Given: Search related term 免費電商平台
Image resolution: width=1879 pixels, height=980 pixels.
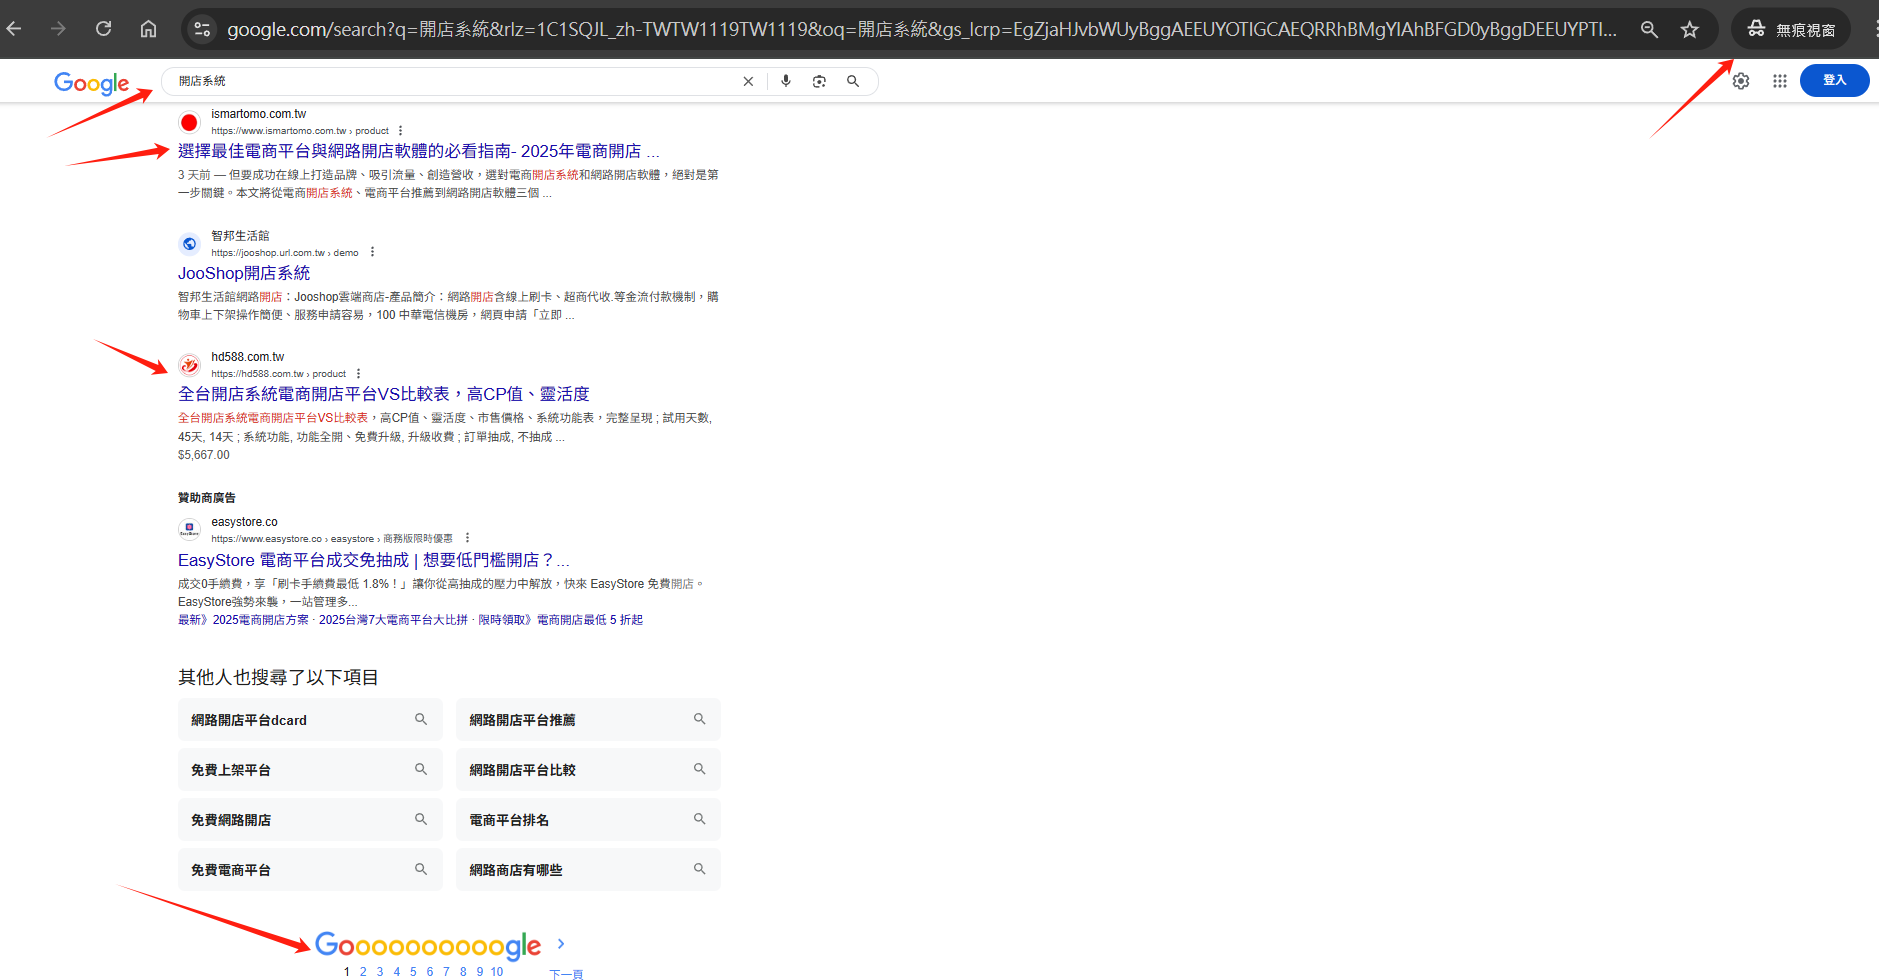Looking at the screenshot, I should [x=310, y=870].
